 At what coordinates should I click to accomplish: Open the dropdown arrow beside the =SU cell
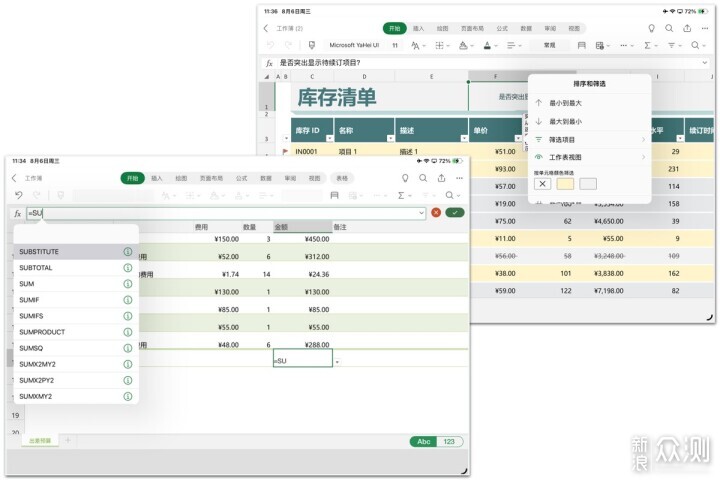tap(337, 362)
